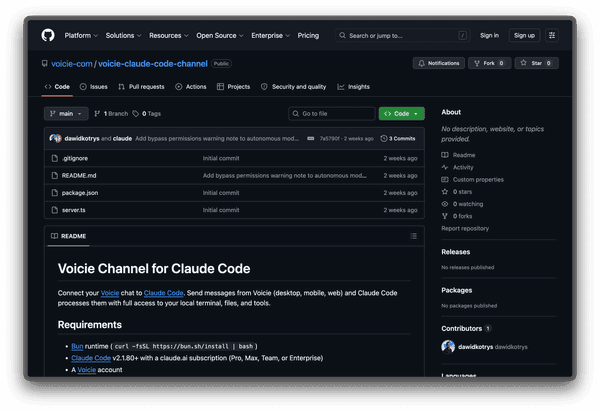Follow the Claude Code link in intro paragraph
Viewport: 600px width, 412px height.
[163, 293]
